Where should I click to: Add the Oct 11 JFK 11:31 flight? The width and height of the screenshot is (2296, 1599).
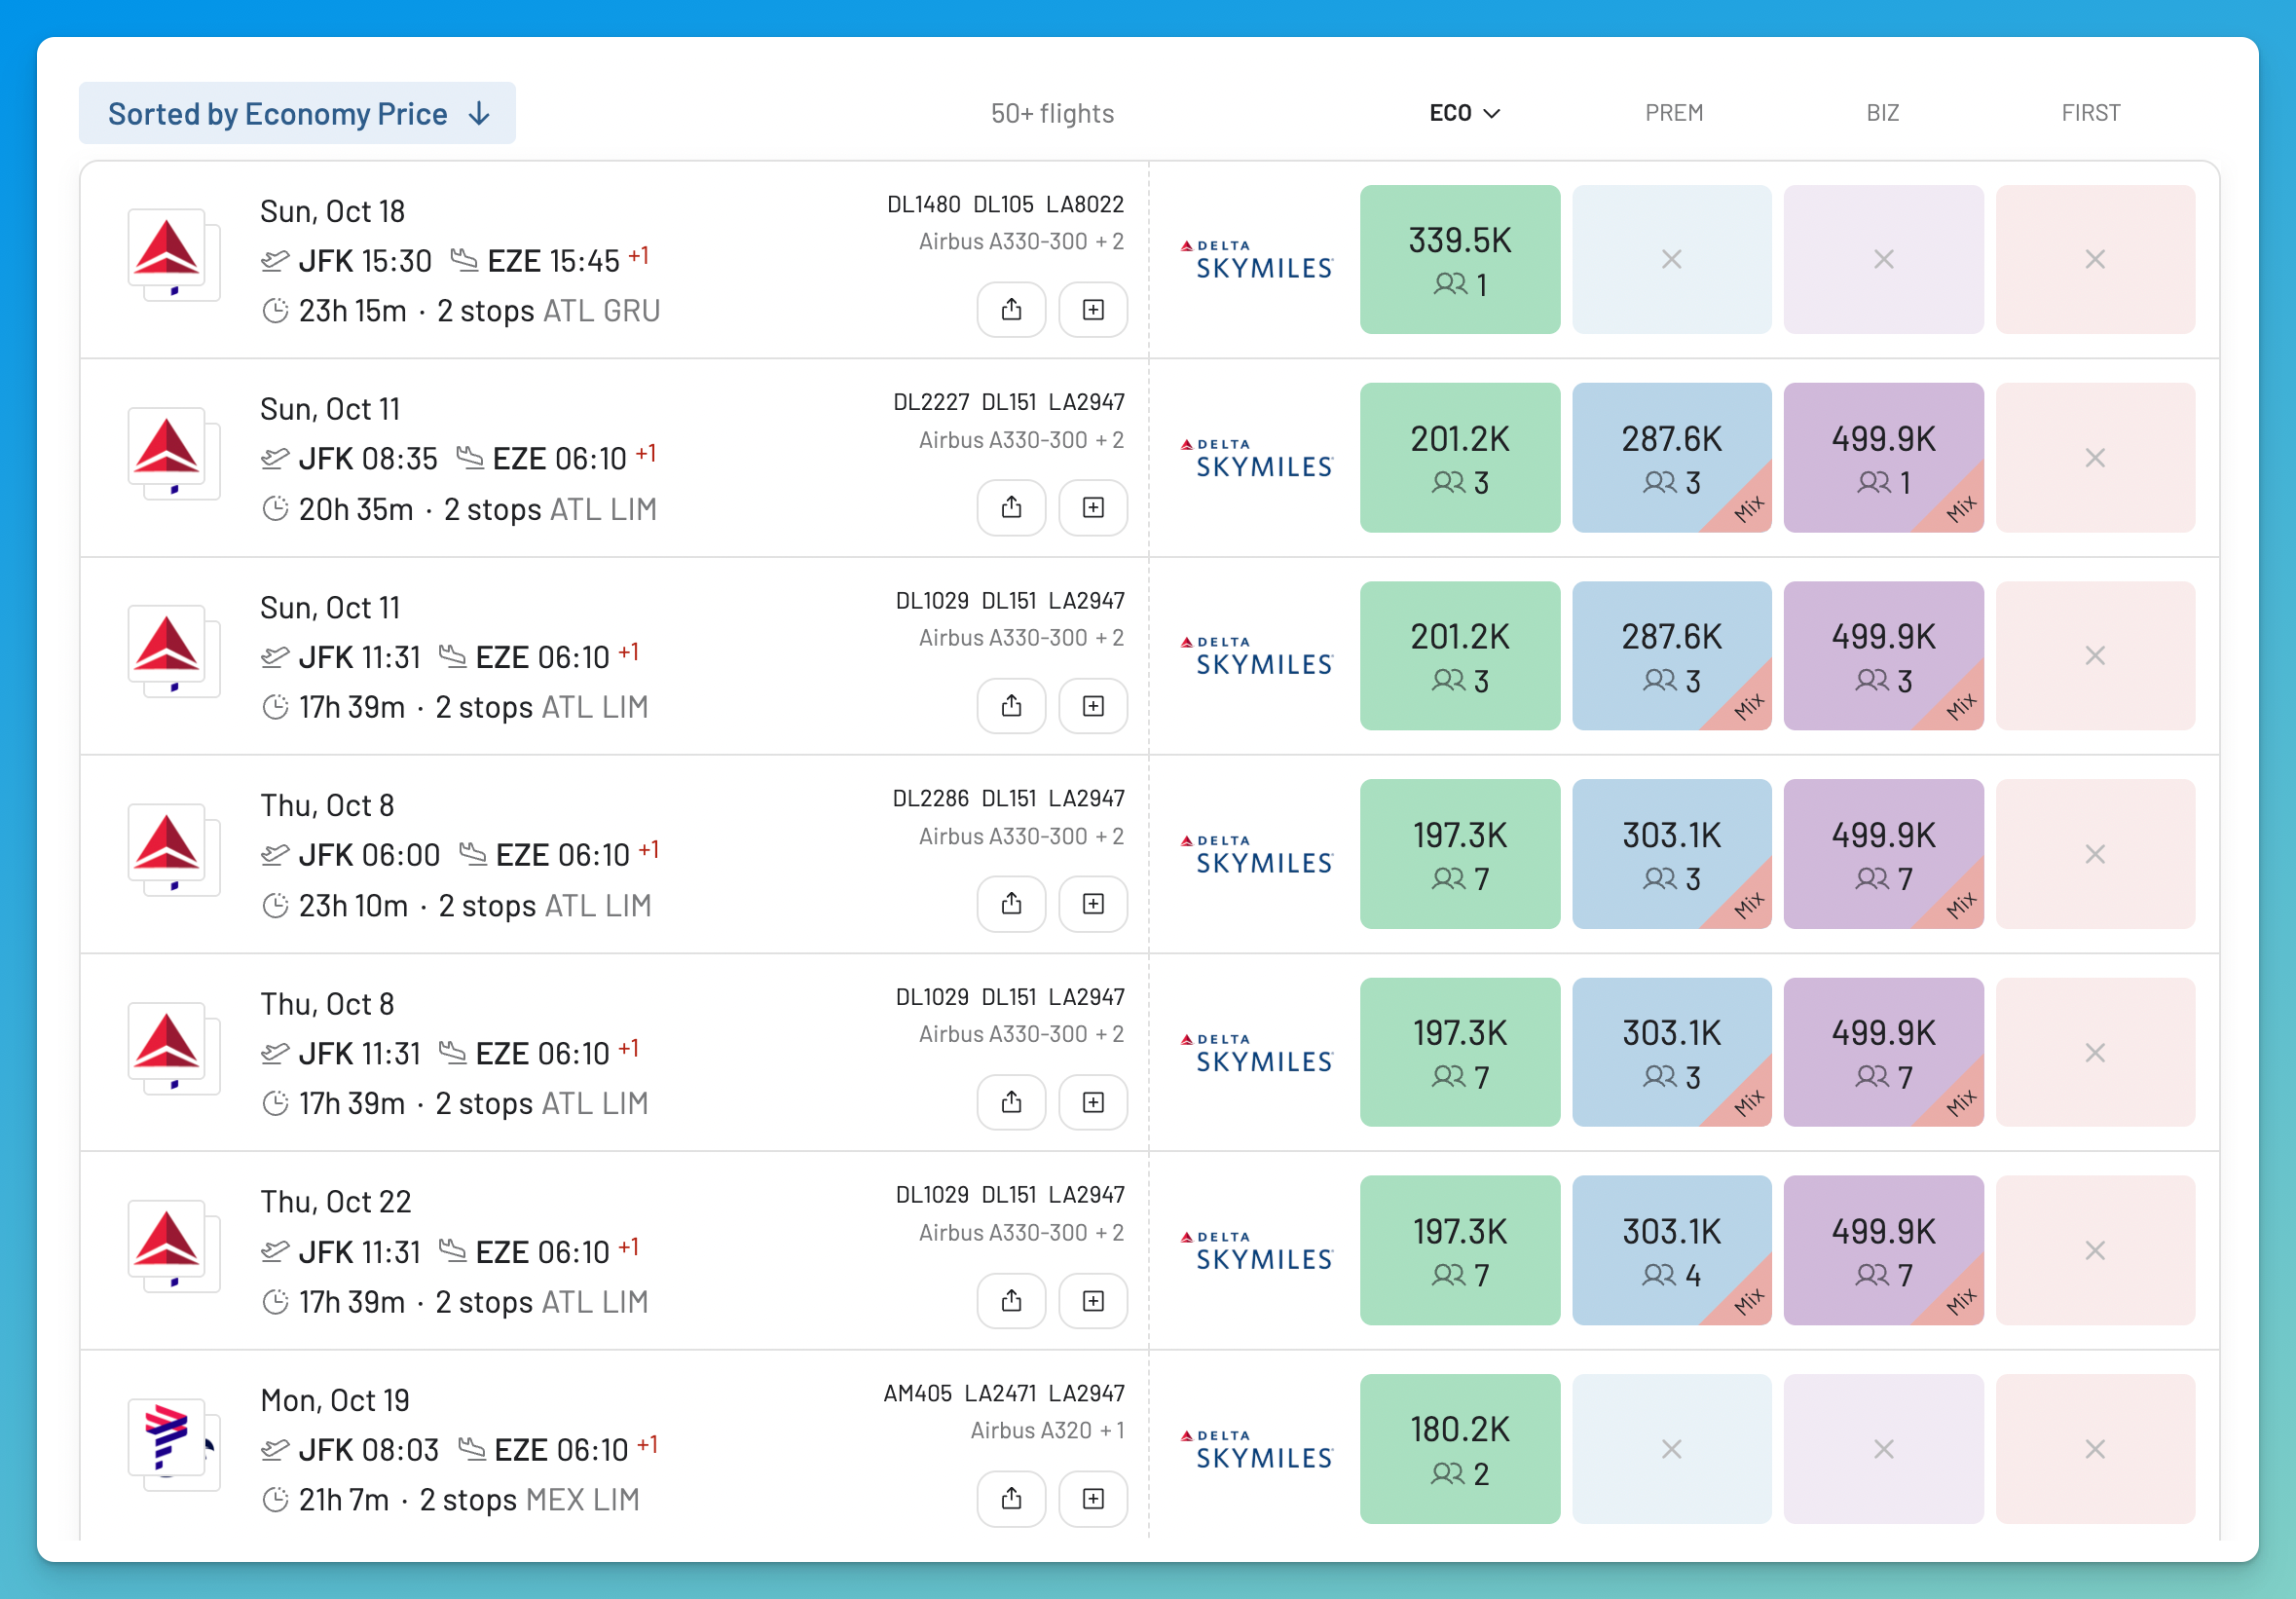pos(1093,706)
